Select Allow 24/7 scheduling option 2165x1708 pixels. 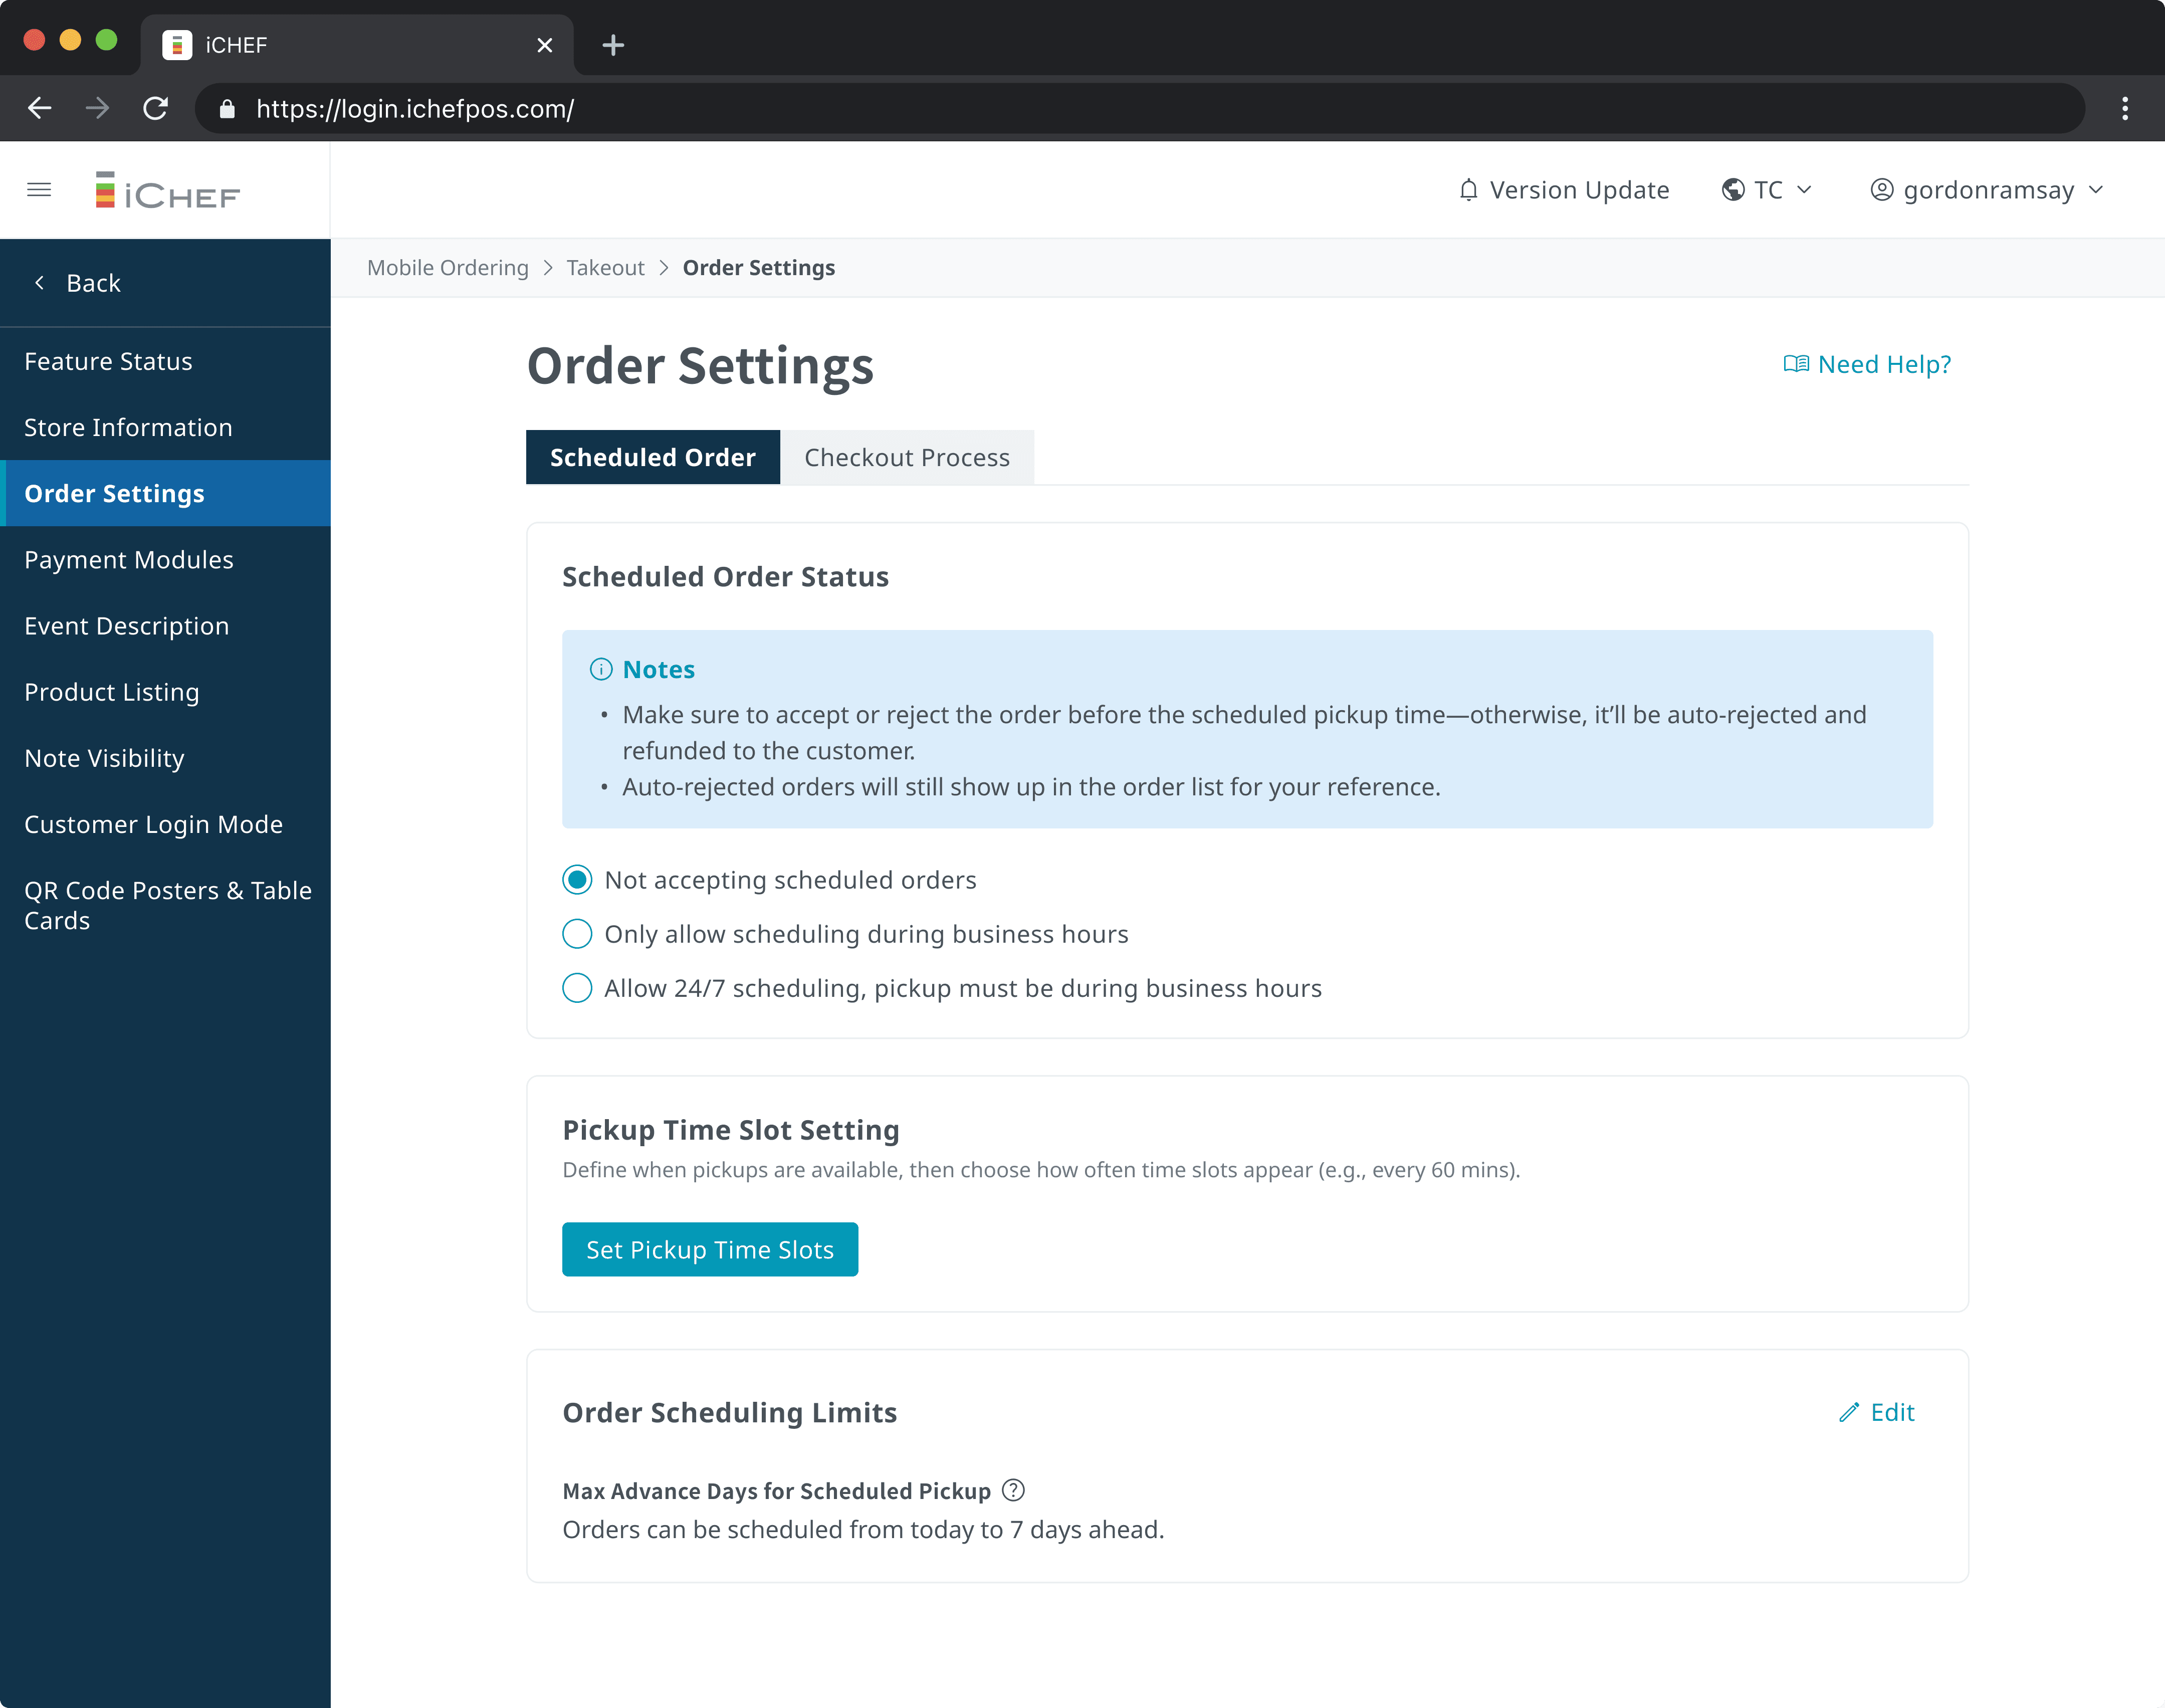[x=577, y=988]
